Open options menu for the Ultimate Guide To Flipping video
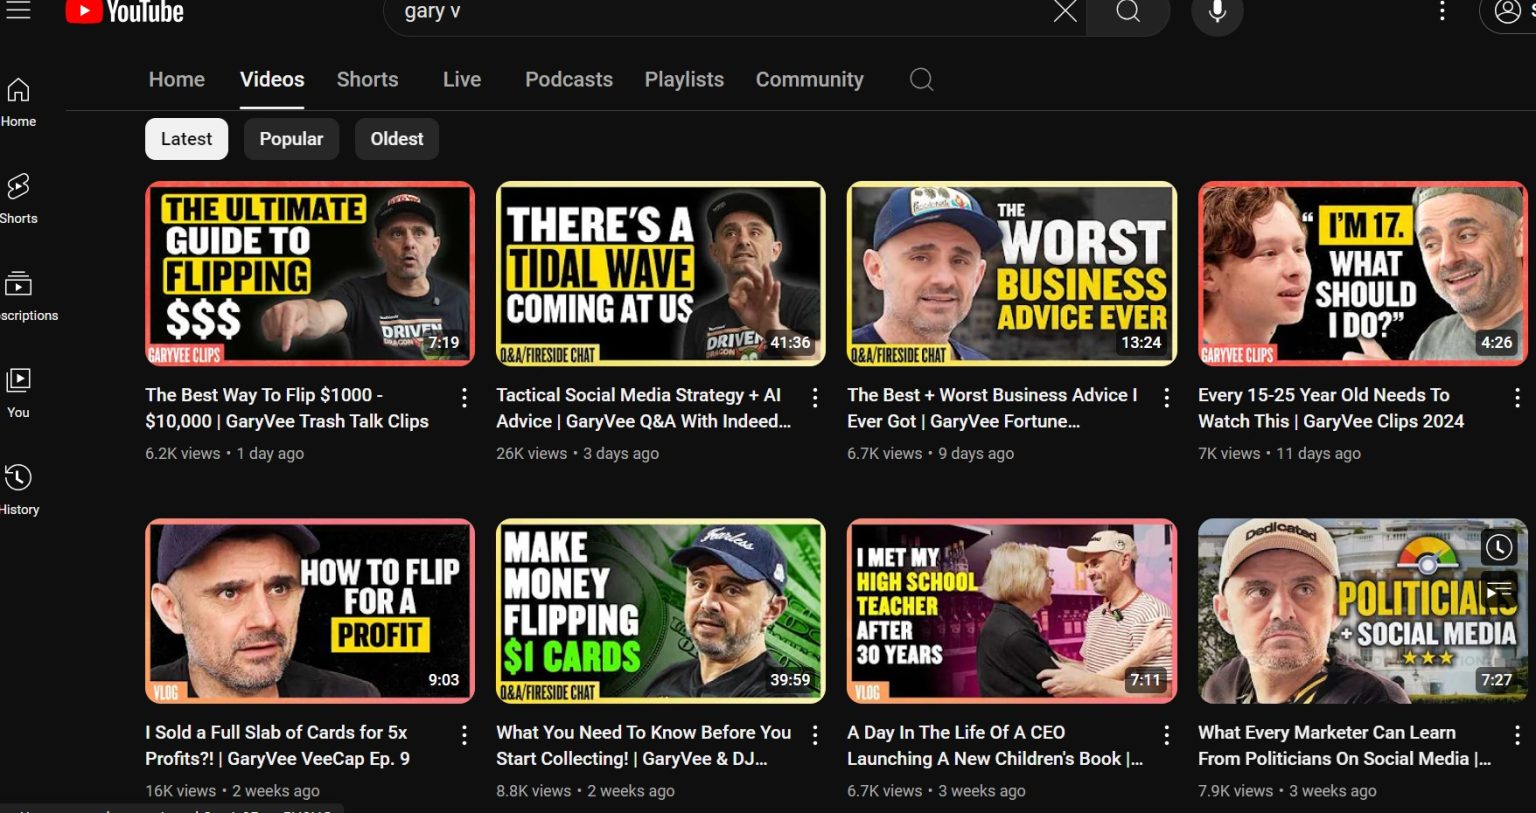Image resolution: width=1536 pixels, height=813 pixels. [x=464, y=397]
